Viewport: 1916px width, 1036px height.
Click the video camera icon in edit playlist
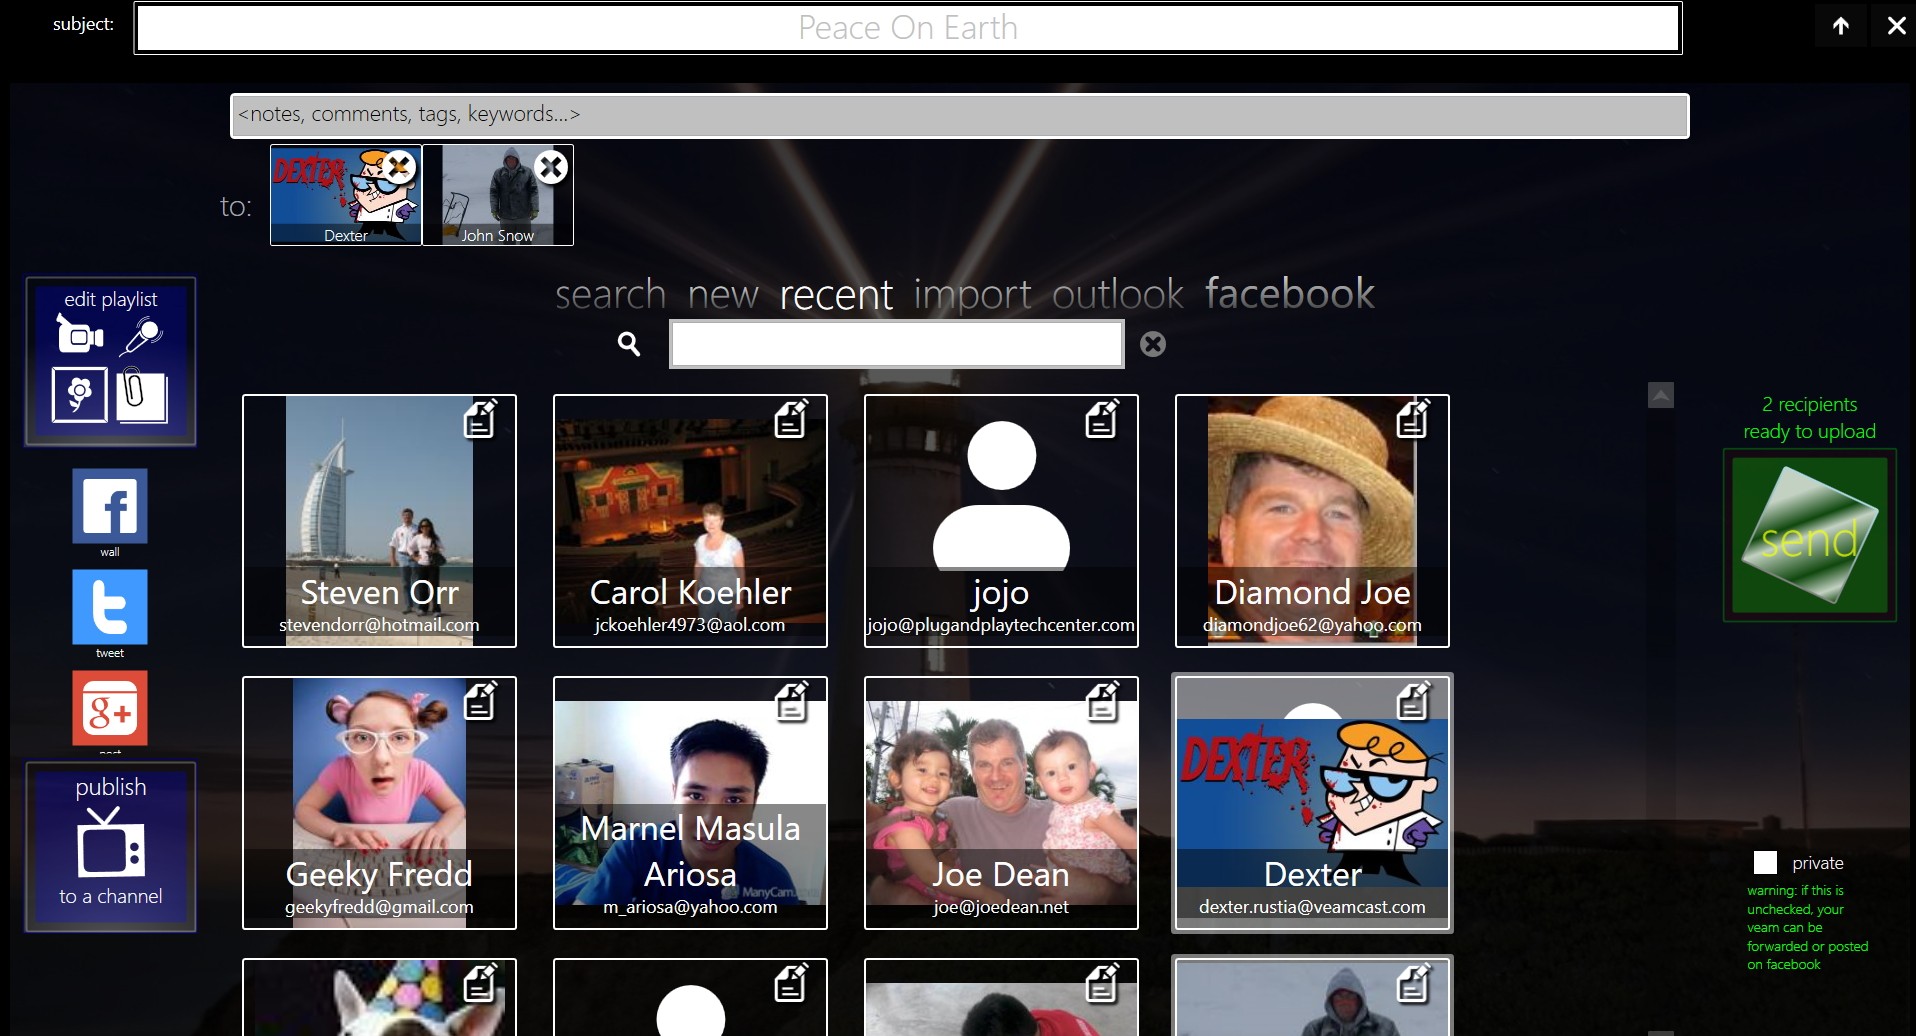tap(80, 335)
